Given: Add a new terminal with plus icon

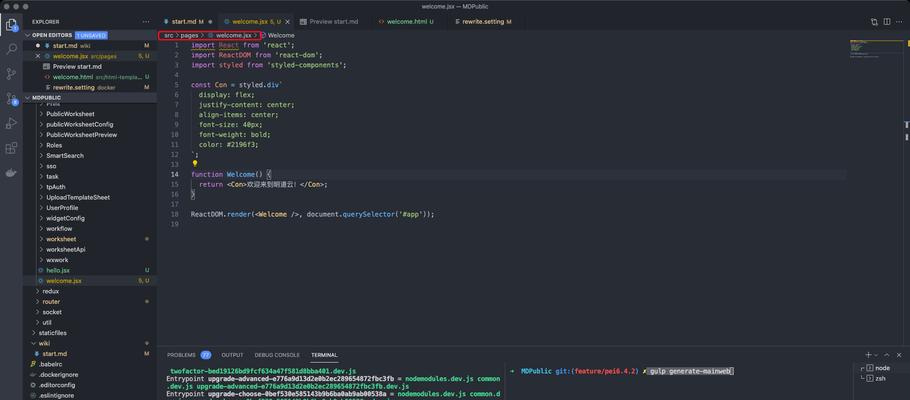Looking at the screenshot, I should point(868,355).
